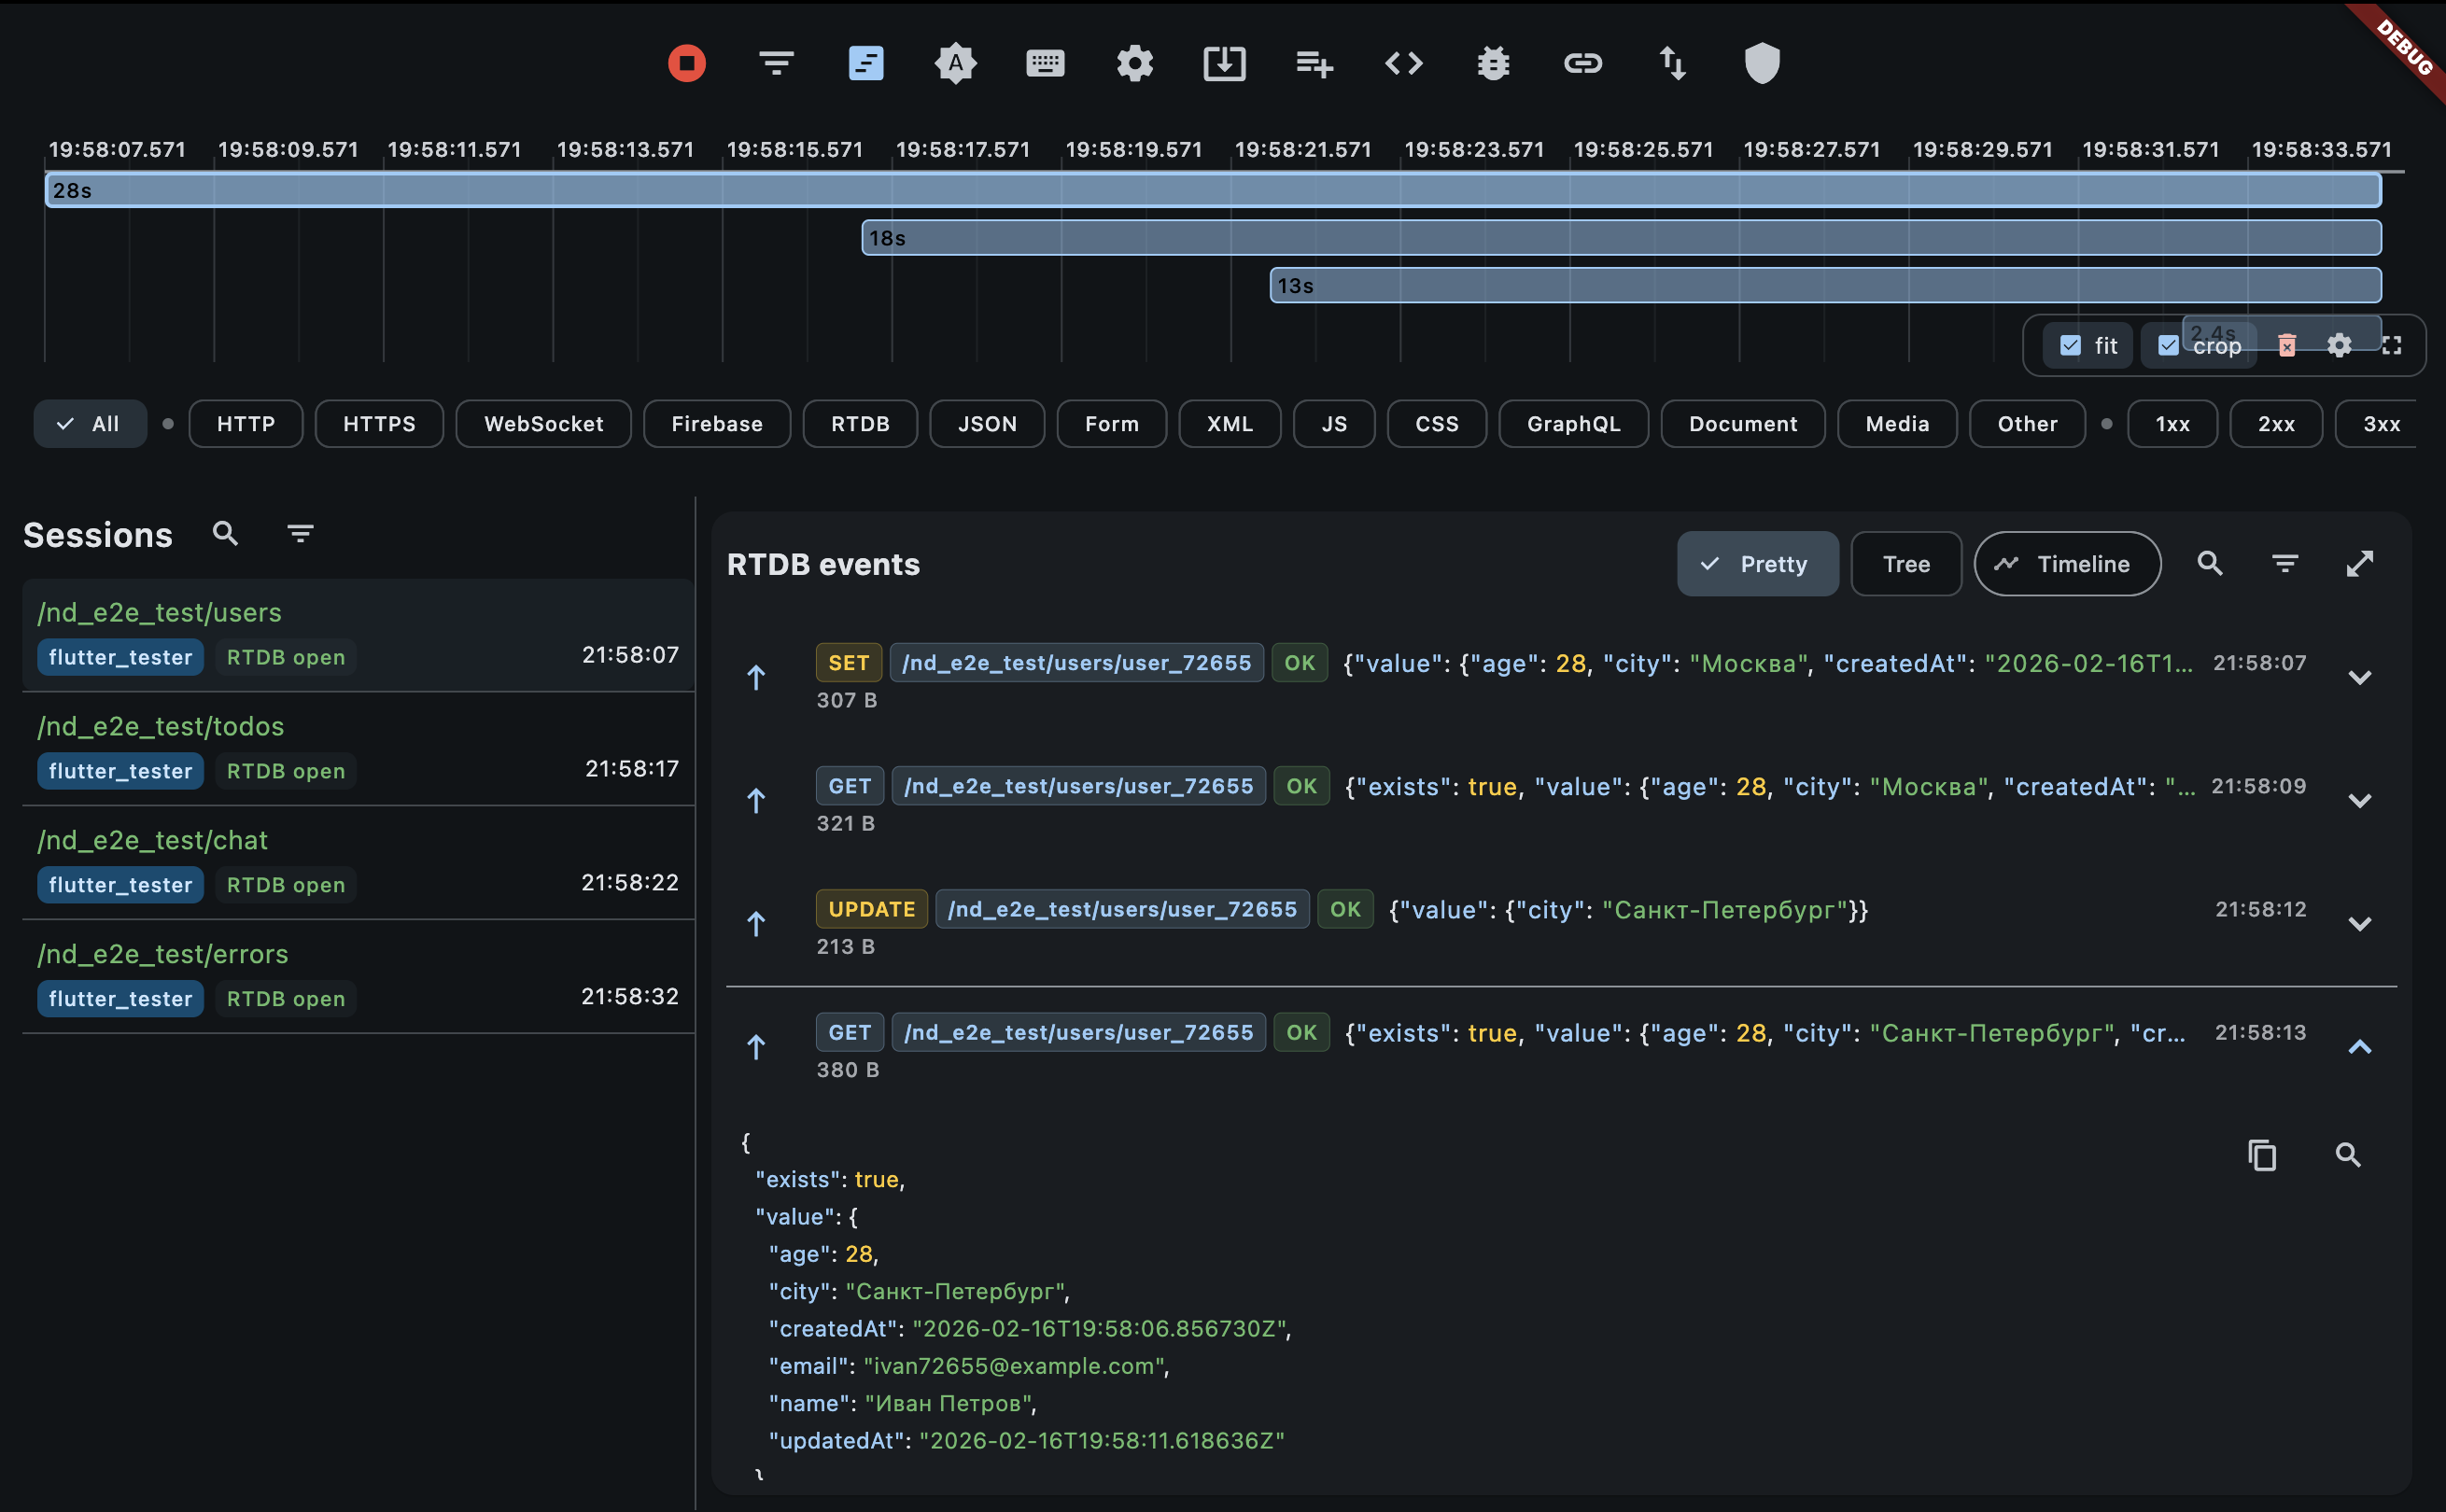Uncheck the fit checkbox on timeline
The height and width of the screenshot is (1512, 2446).
(x=2069, y=345)
